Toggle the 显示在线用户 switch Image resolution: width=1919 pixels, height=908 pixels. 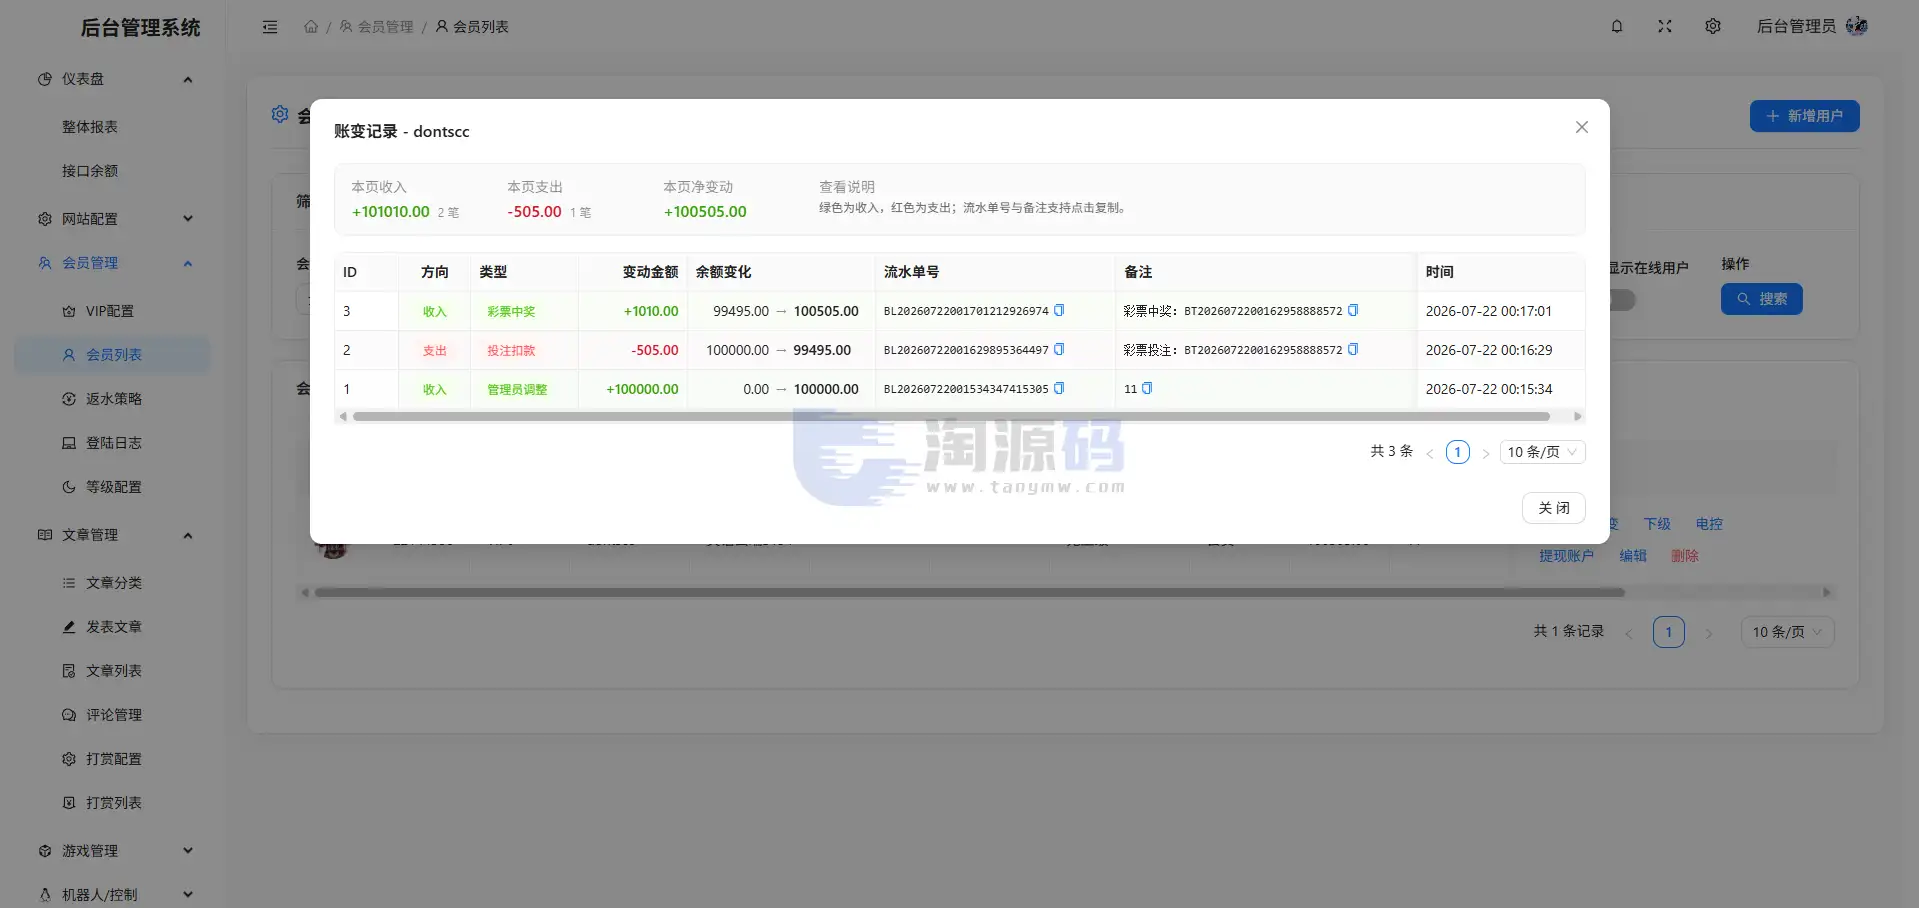[x=1621, y=300]
